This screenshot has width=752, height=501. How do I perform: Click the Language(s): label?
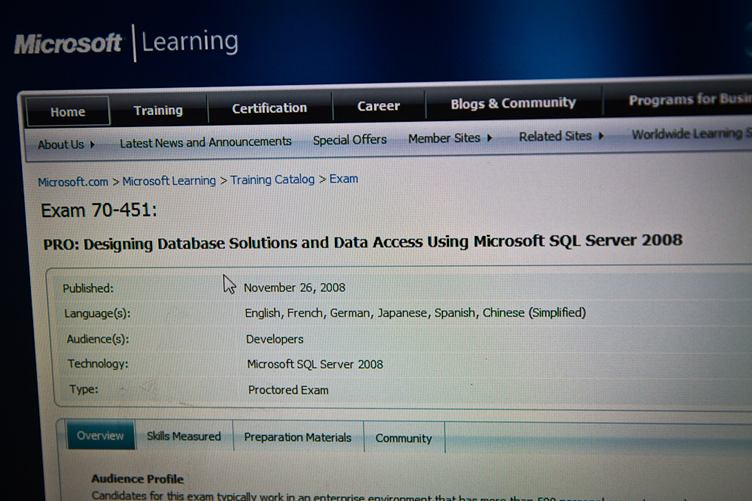point(97,314)
